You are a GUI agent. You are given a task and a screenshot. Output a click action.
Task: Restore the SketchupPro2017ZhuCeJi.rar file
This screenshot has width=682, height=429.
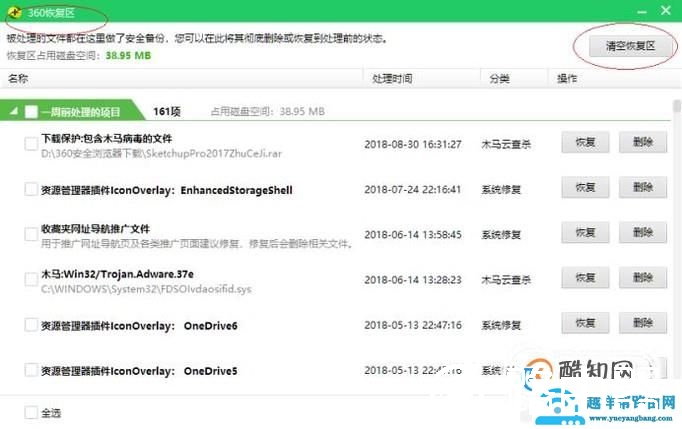point(585,142)
